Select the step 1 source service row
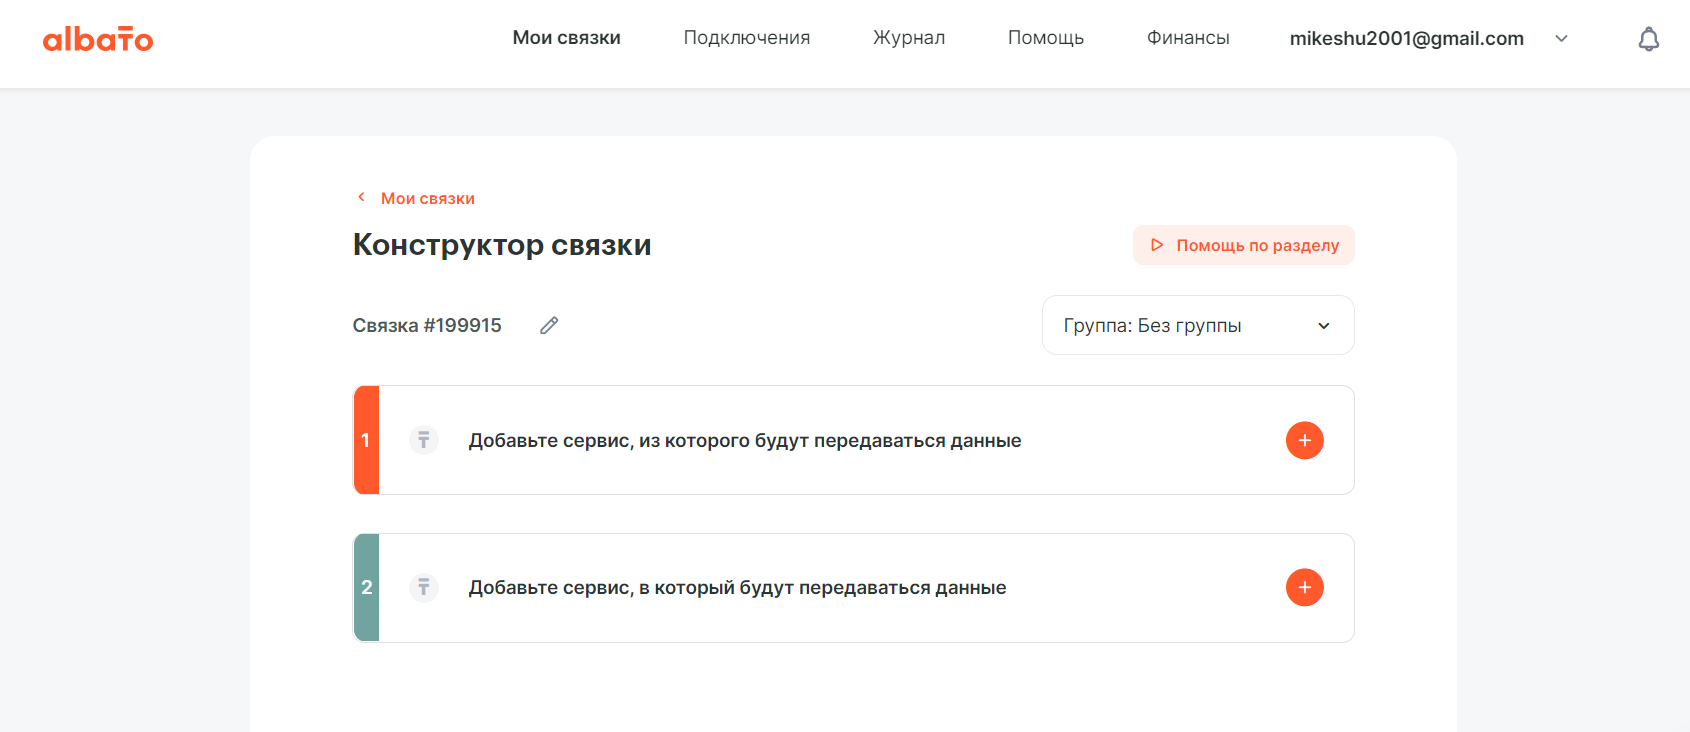Viewport: 1690px width, 732px height. (854, 440)
